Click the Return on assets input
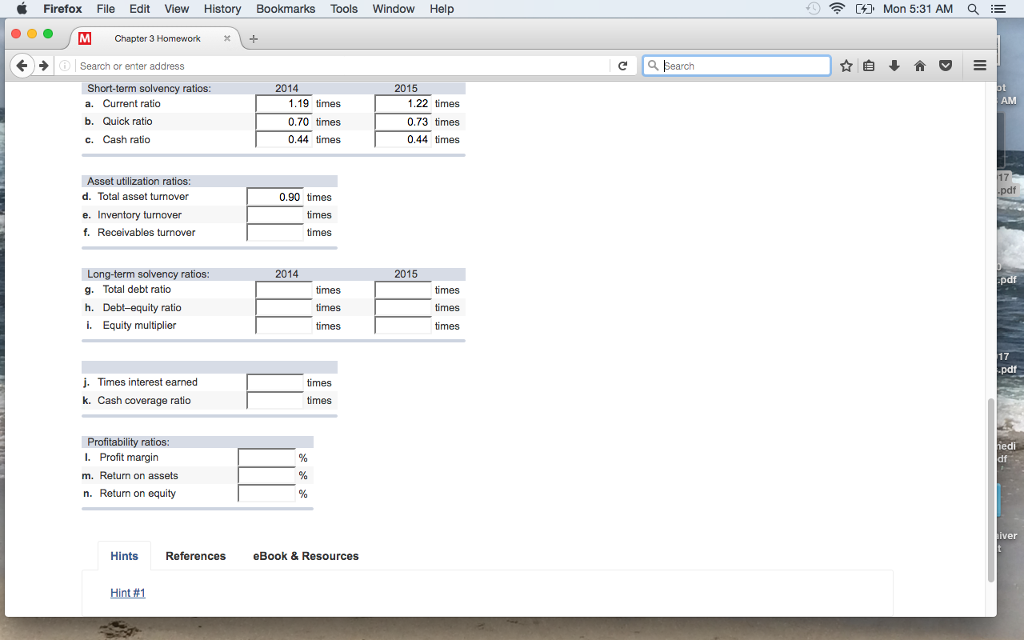Screen dimensions: 1024x640 266,475
